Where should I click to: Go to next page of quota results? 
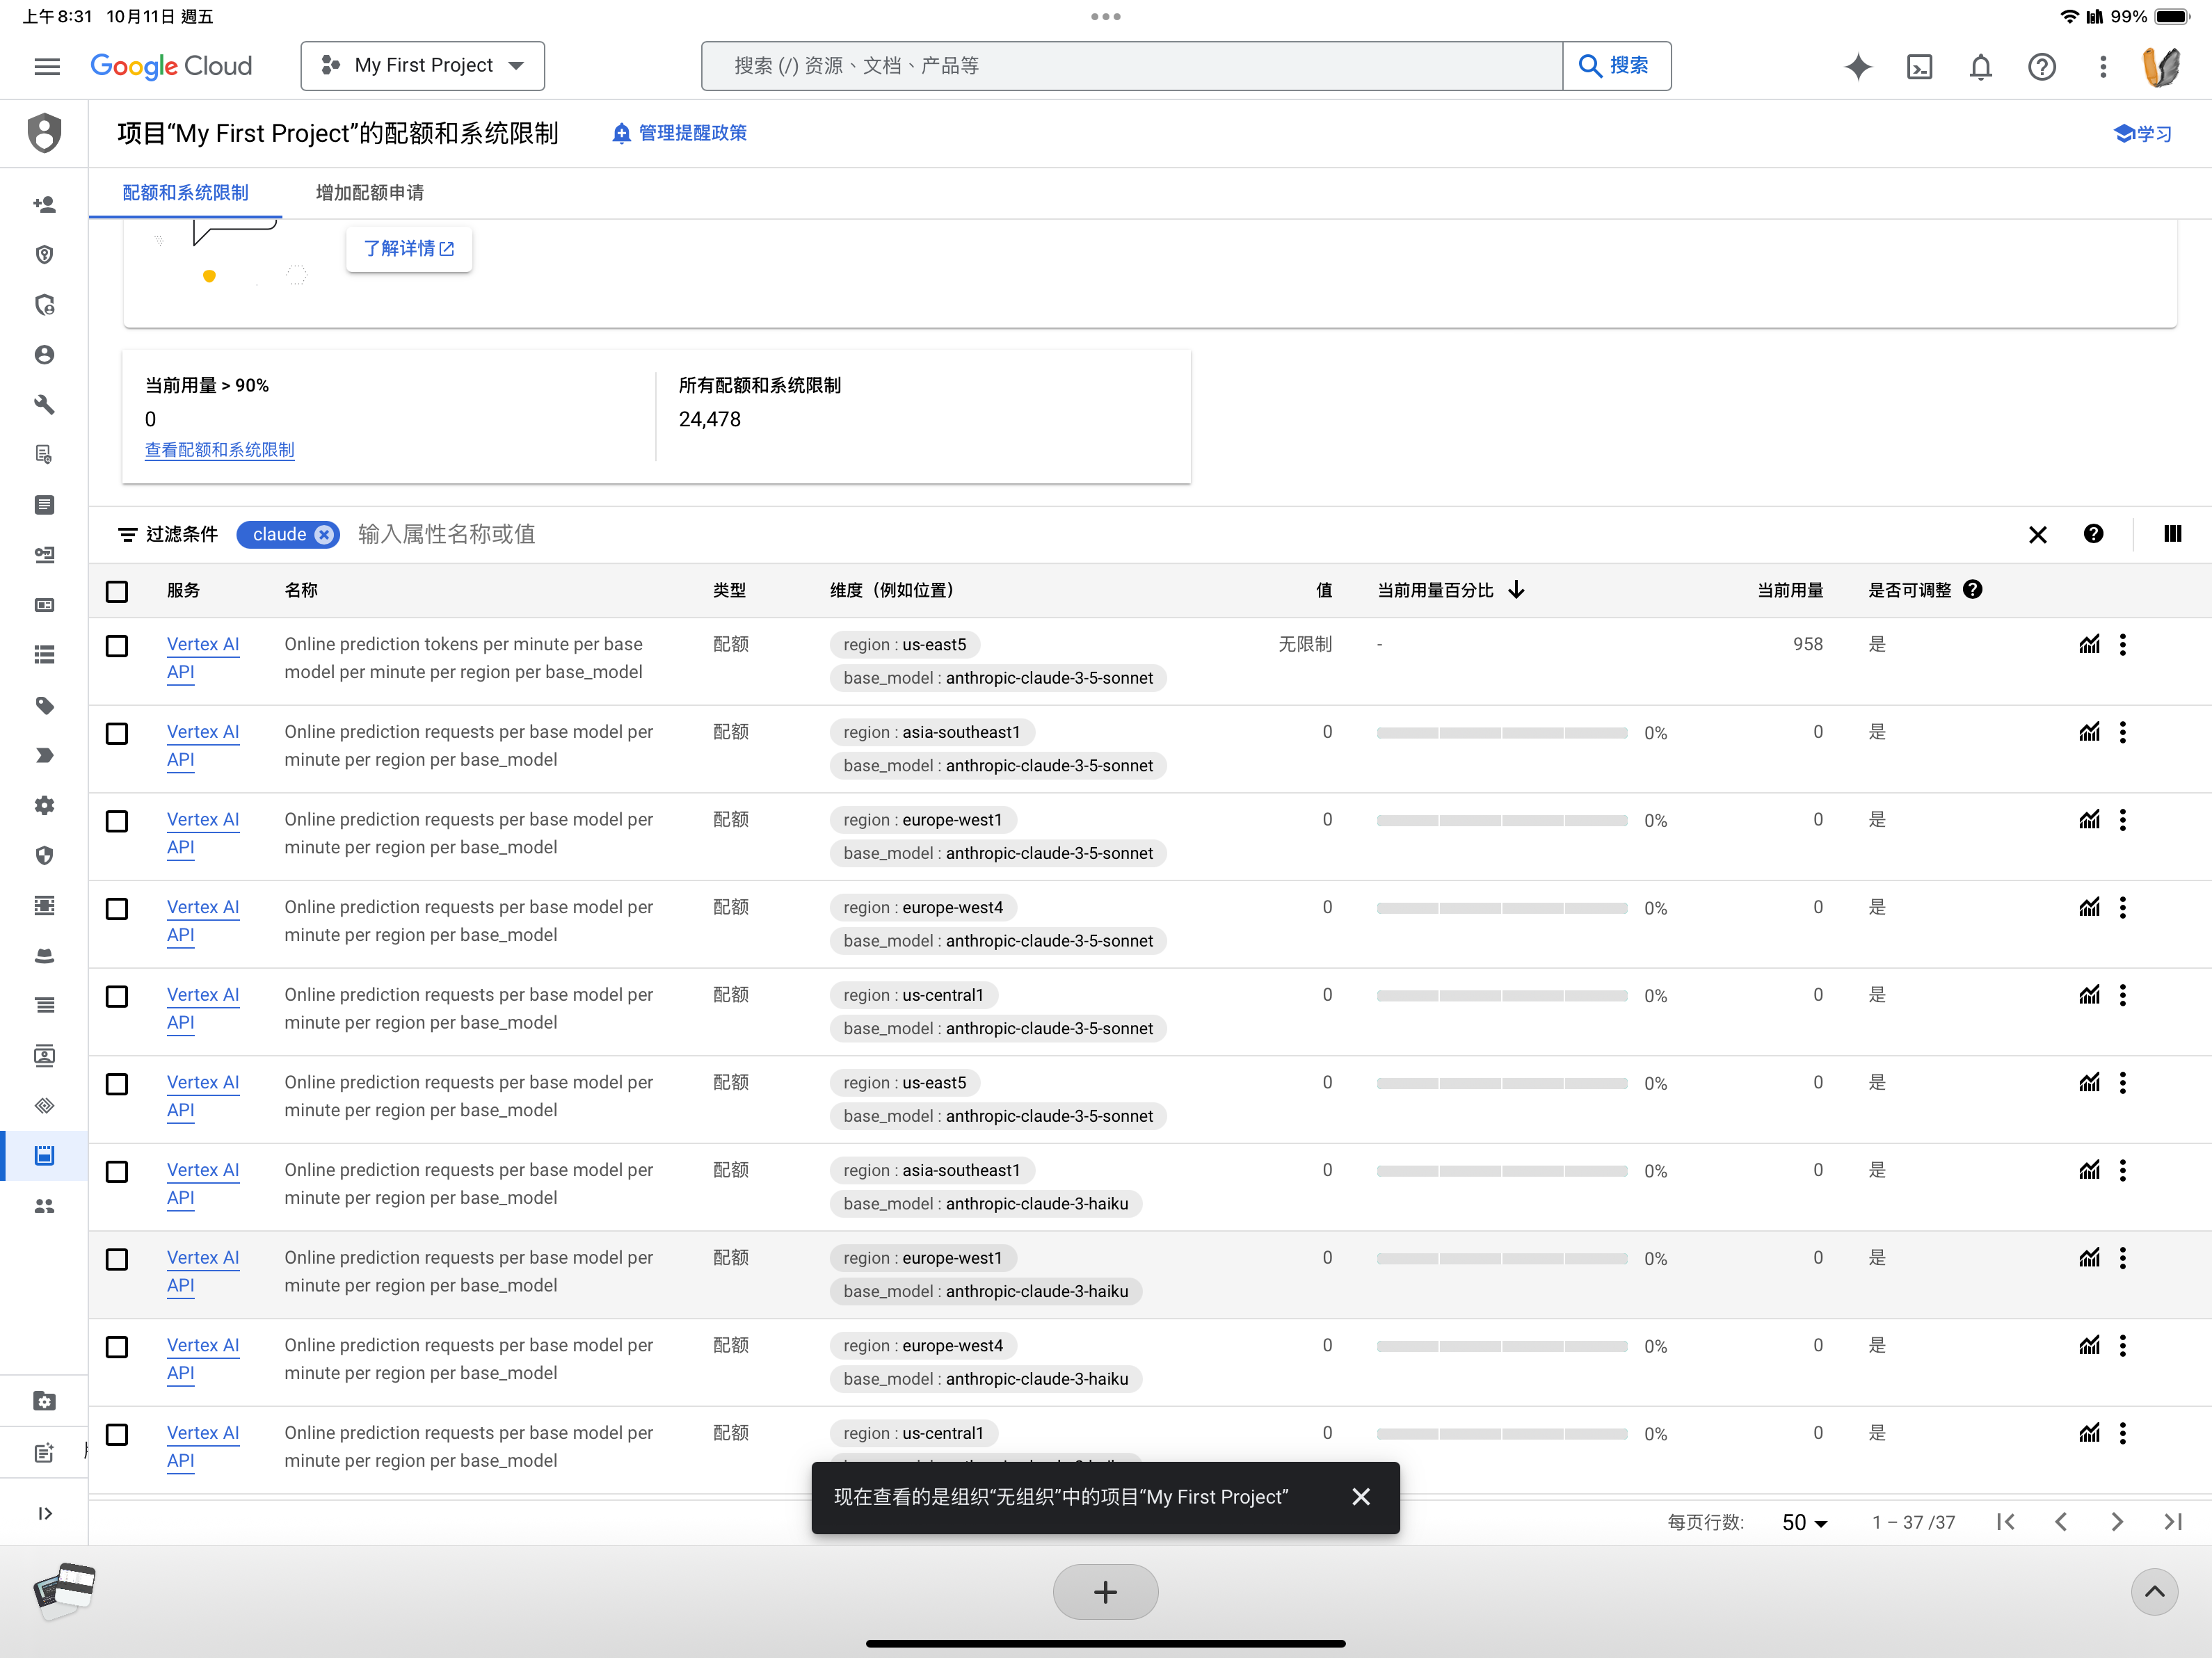[2116, 1521]
